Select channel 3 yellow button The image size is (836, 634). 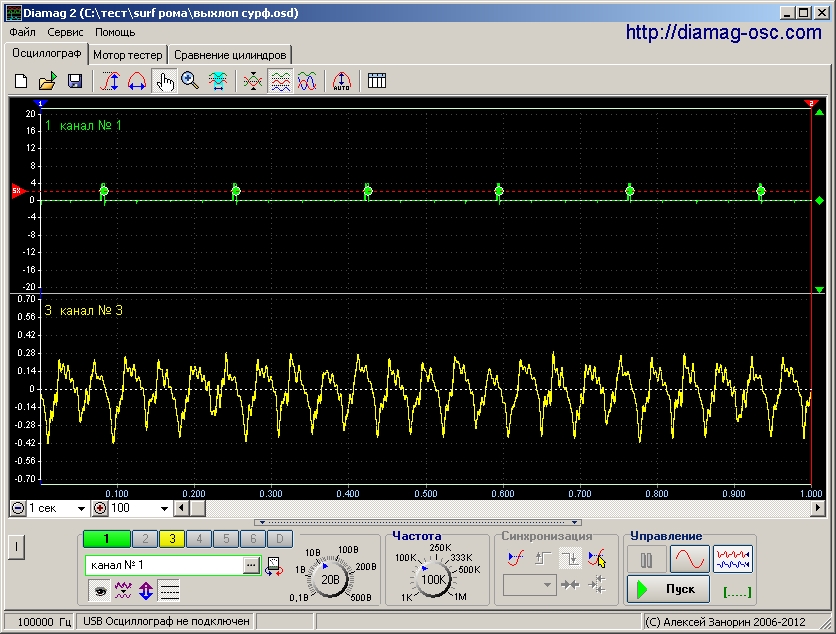(x=172, y=539)
